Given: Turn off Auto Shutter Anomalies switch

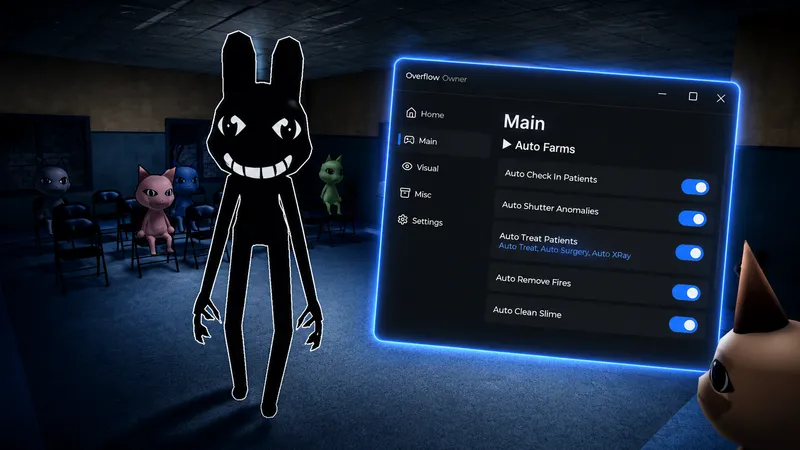Looking at the screenshot, I should [x=692, y=219].
